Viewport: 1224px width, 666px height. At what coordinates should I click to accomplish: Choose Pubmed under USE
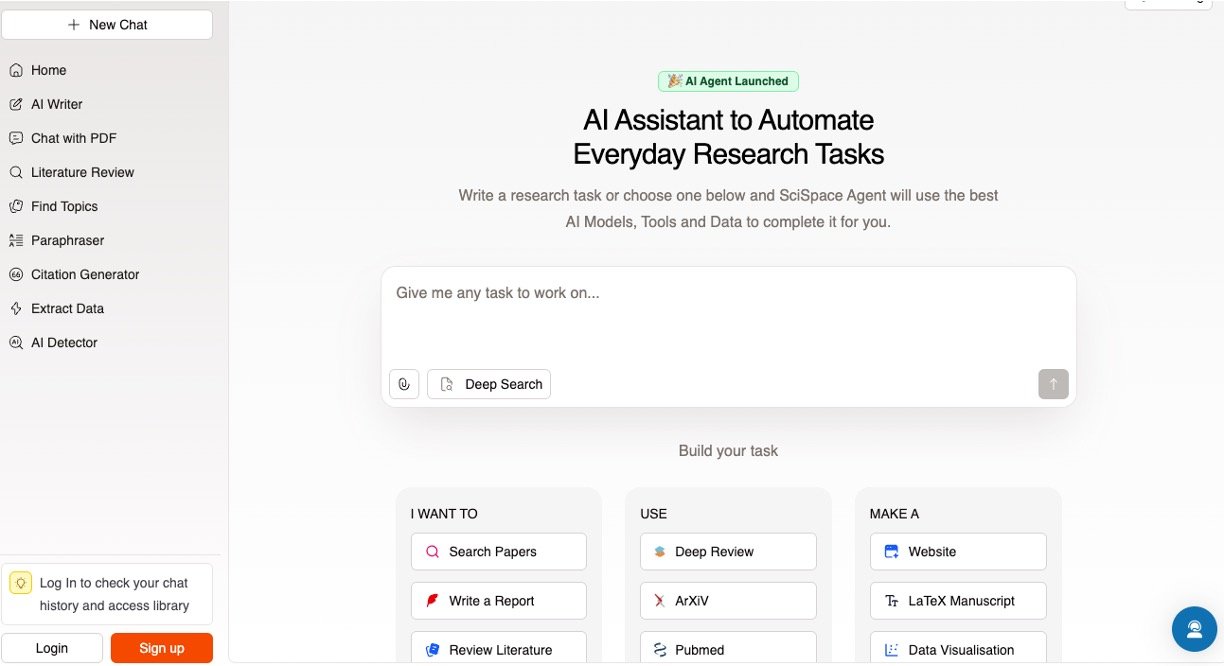(728, 648)
